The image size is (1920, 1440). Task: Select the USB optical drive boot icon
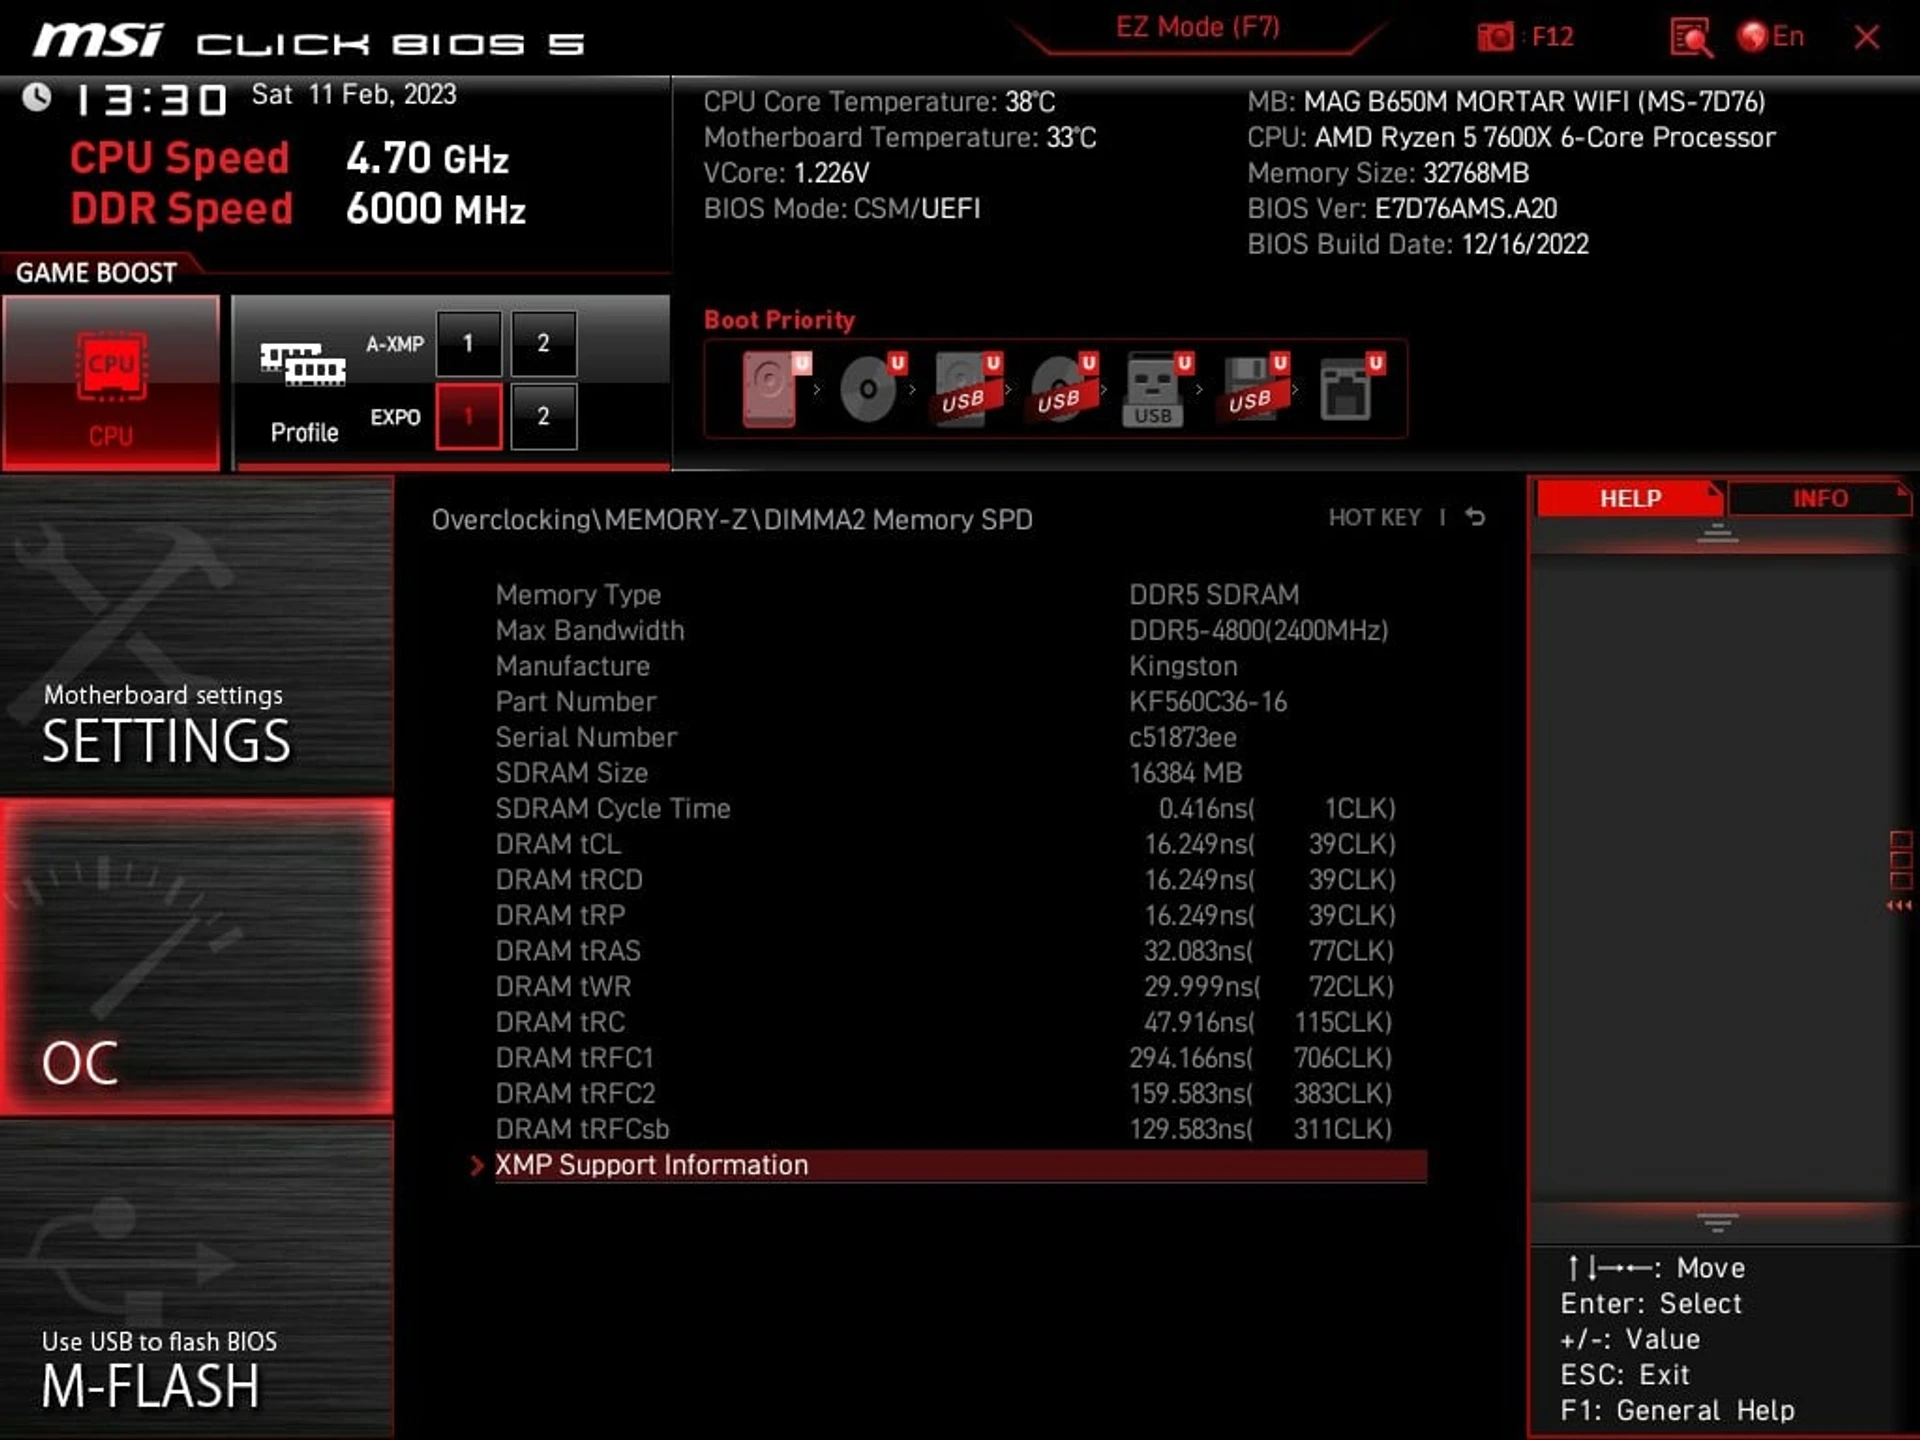[1063, 389]
